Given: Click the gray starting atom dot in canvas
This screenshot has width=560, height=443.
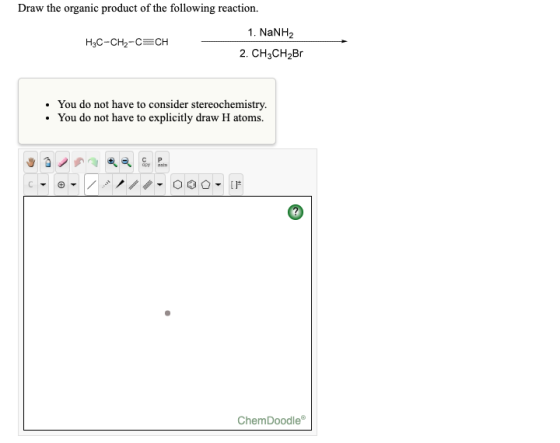Looking at the screenshot, I should click(168, 313).
